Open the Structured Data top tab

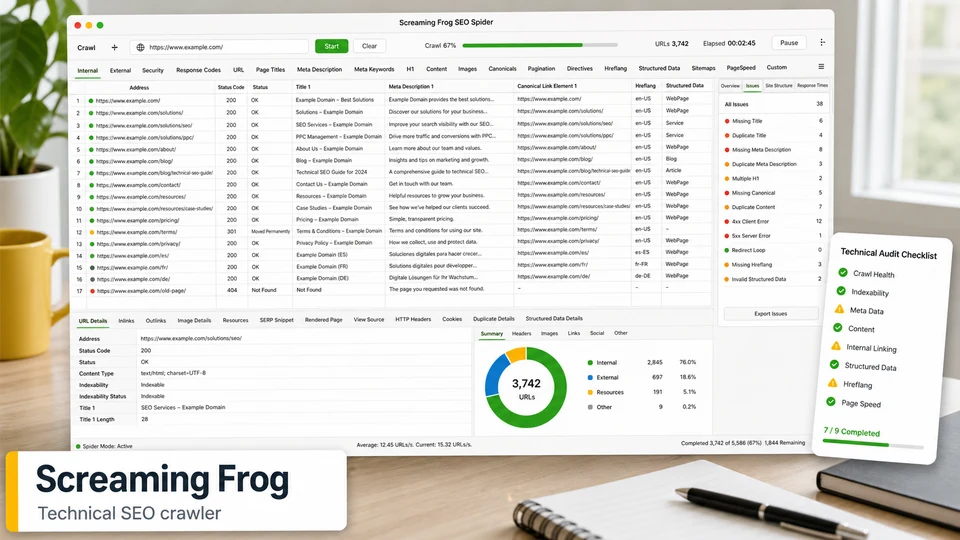[659, 68]
